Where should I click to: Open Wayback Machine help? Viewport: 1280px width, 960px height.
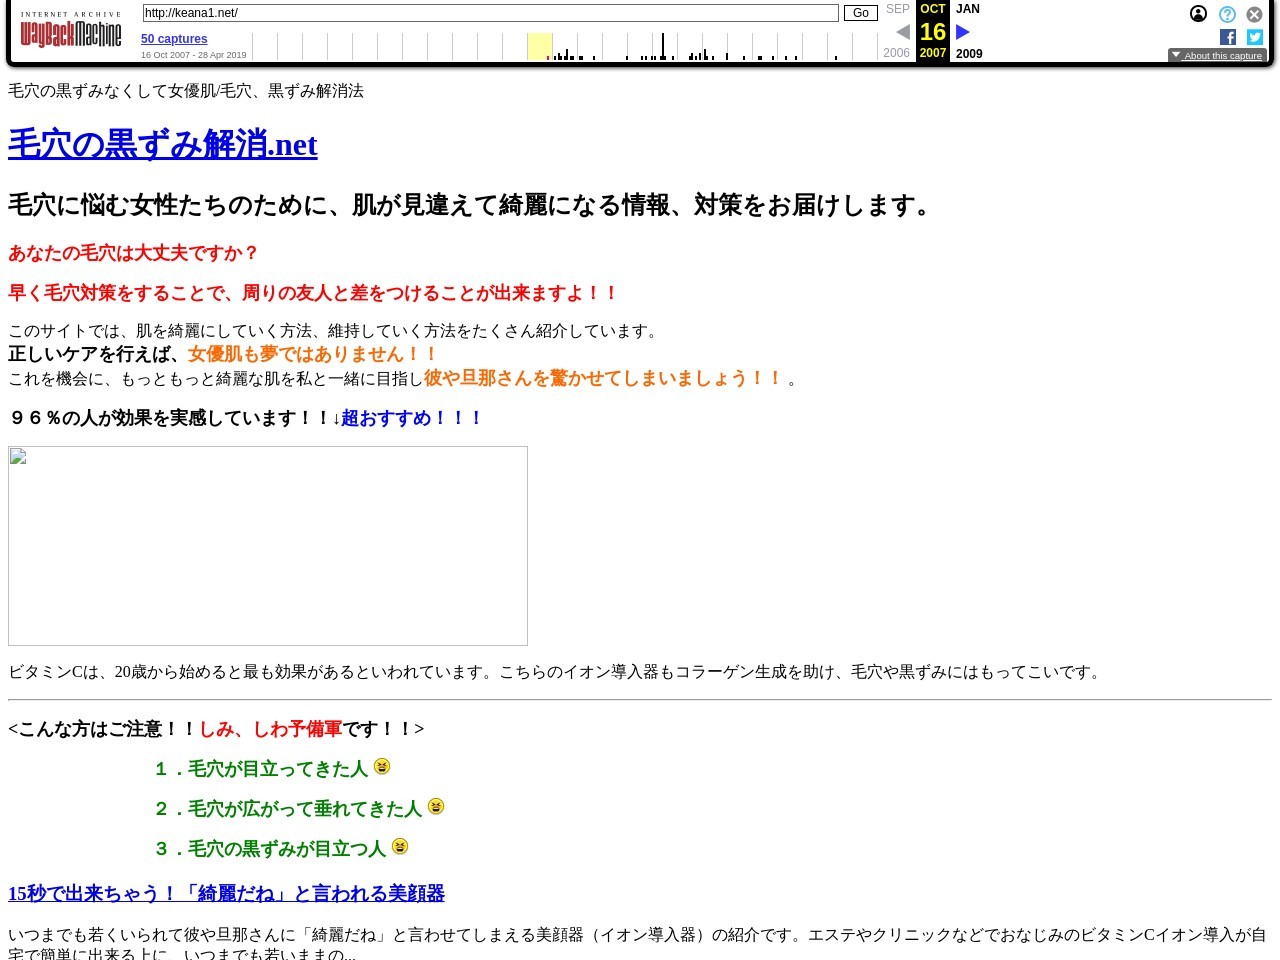(x=1227, y=14)
